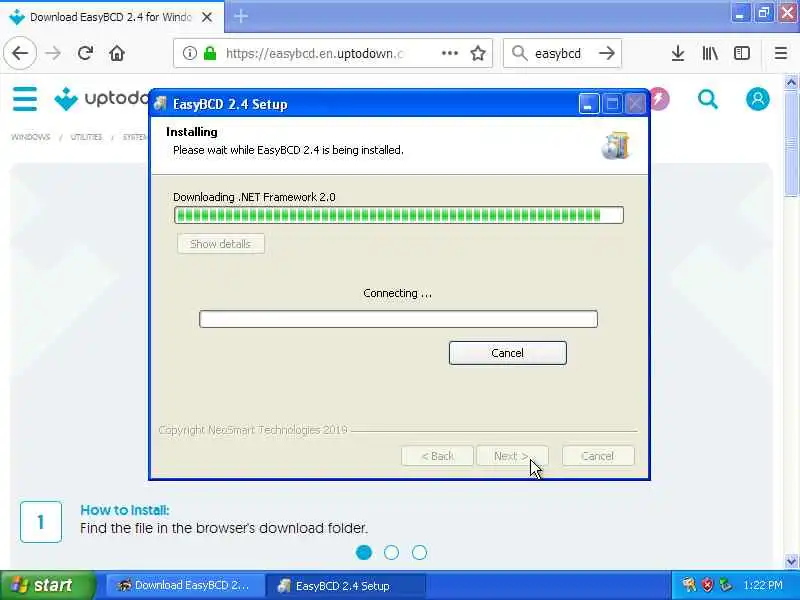Select the third carousel dot indicator
This screenshot has height=600, width=800.
coord(419,552)
